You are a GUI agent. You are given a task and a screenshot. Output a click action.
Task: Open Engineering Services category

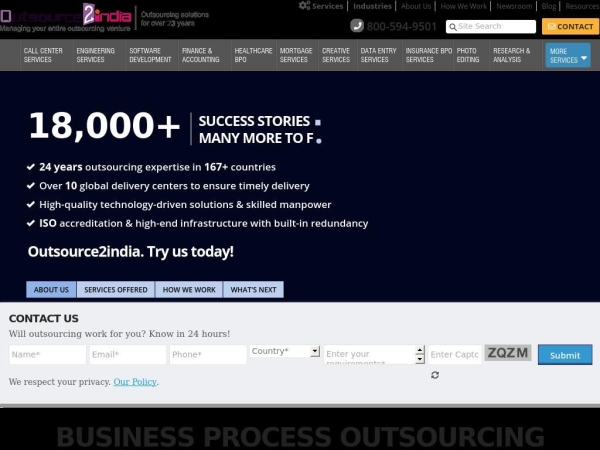95,55
